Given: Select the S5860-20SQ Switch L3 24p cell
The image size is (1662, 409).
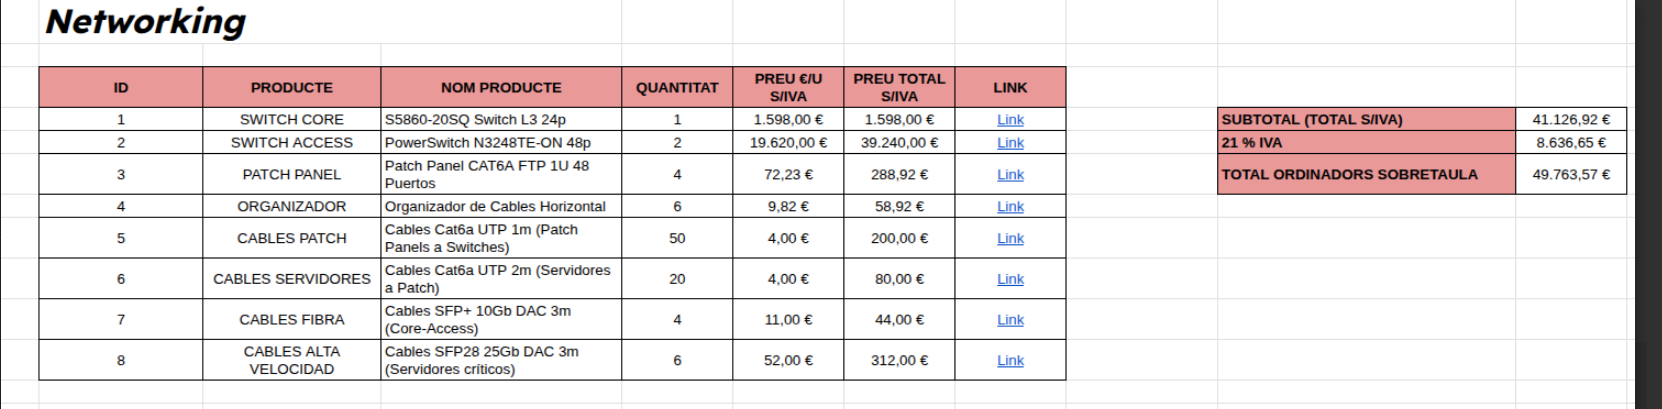Looking at the screenshot, I should click(501, 120).
